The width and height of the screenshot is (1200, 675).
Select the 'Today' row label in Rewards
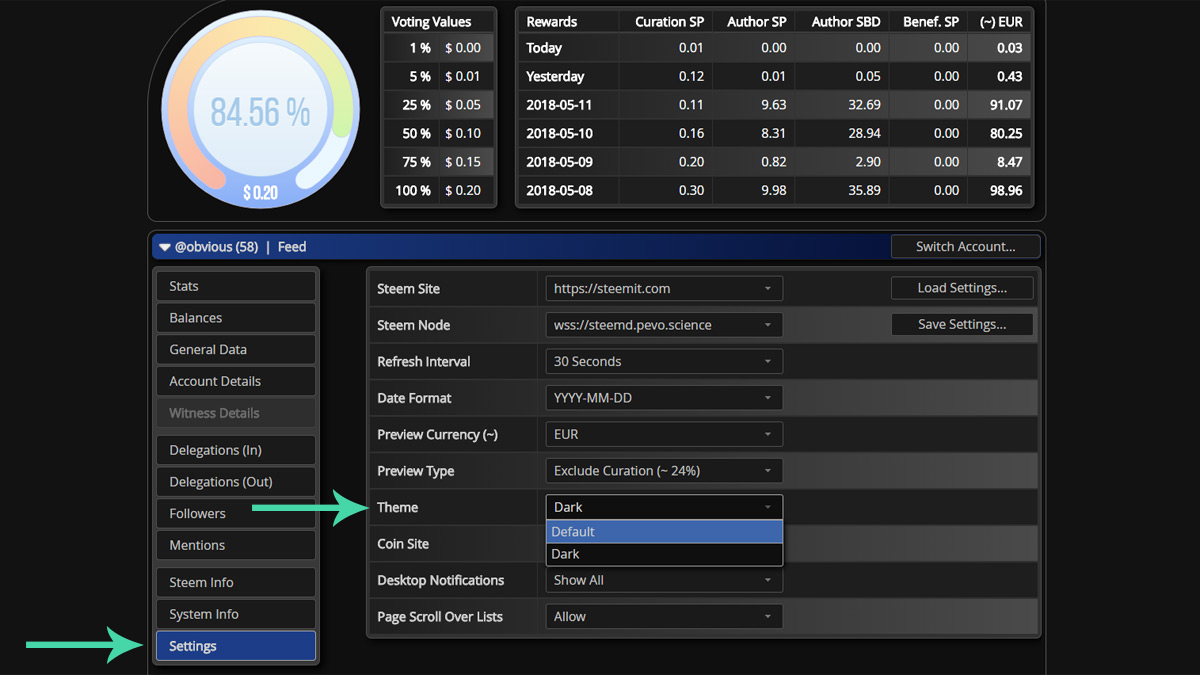pos(544,48)
